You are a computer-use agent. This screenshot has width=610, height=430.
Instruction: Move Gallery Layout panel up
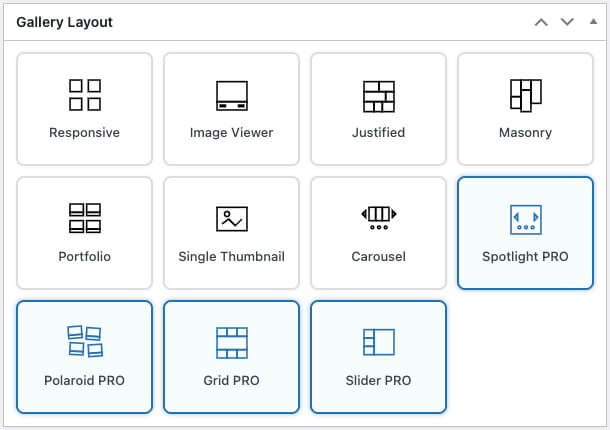(x=541, y=22)
